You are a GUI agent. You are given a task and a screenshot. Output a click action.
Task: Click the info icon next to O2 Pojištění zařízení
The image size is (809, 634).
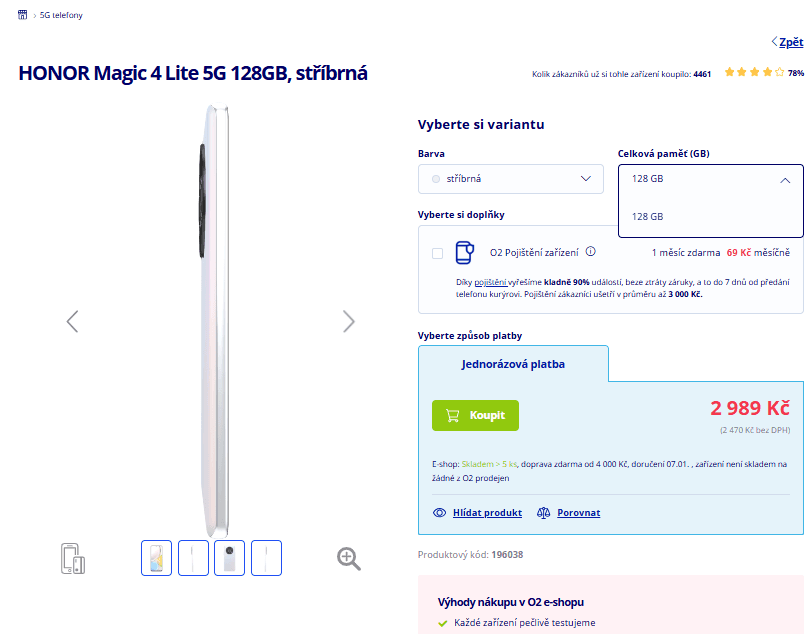pos(590,251)
